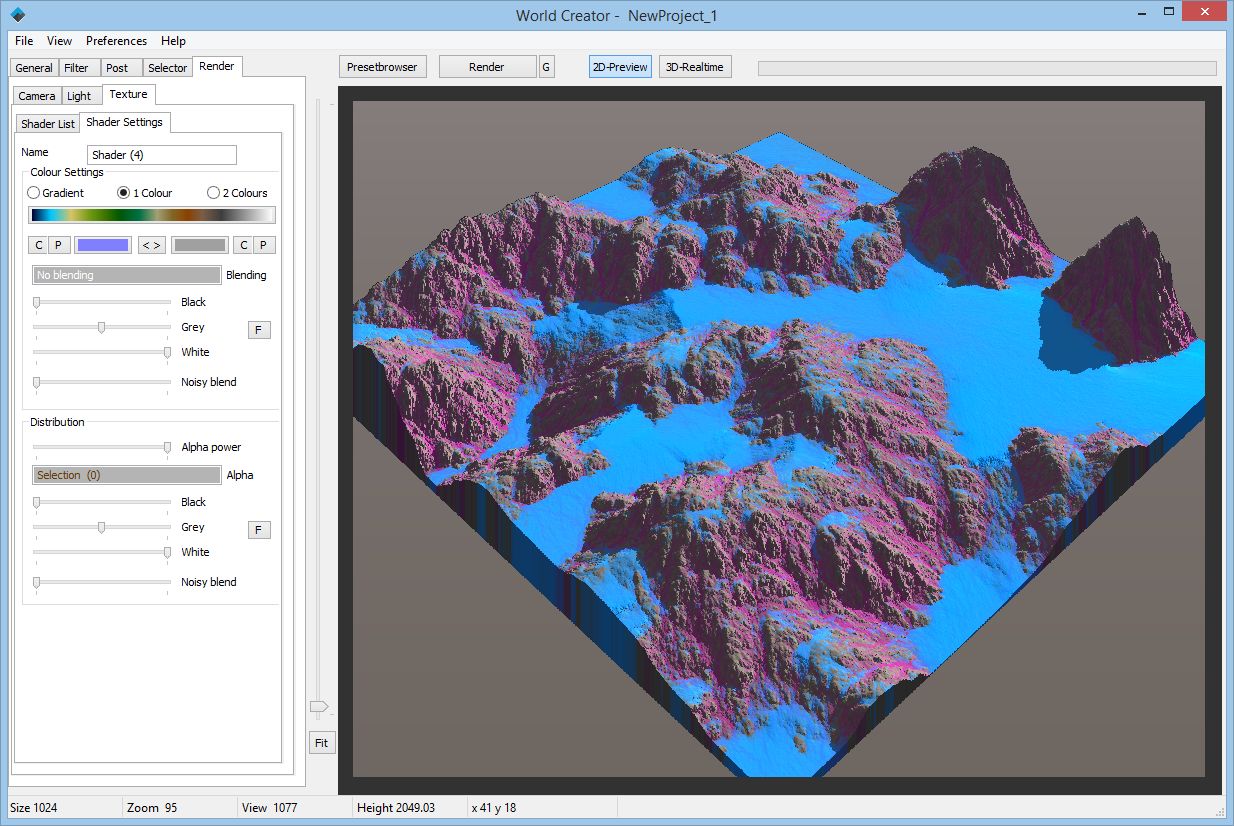Open the Selection (0) alpha dropdown
1234x826 pixels.
click(126, 474)
